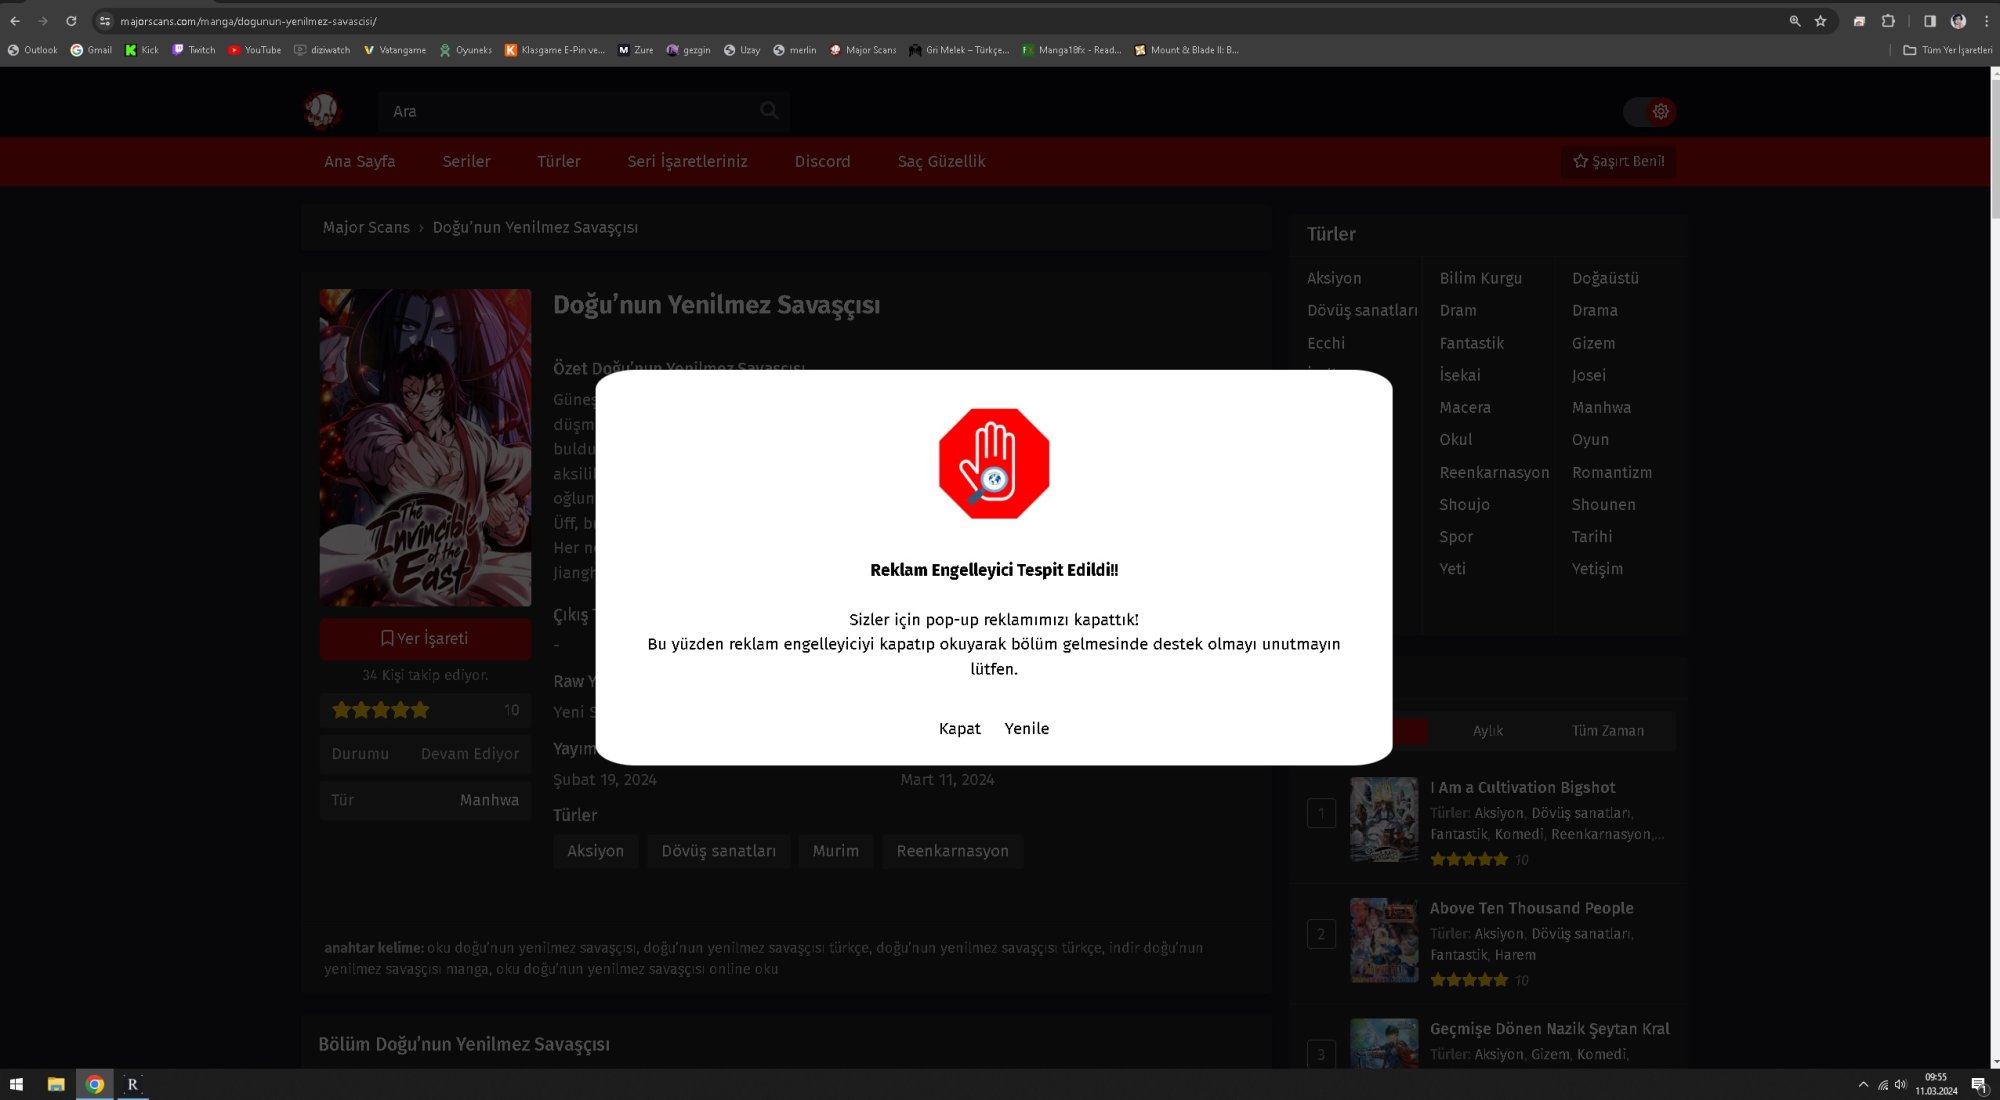The width and height of the screenshot is (2000, 1100).
Task: Click the Şaşırt Beni! surprise button
Action: click(x=1618, y=162)
